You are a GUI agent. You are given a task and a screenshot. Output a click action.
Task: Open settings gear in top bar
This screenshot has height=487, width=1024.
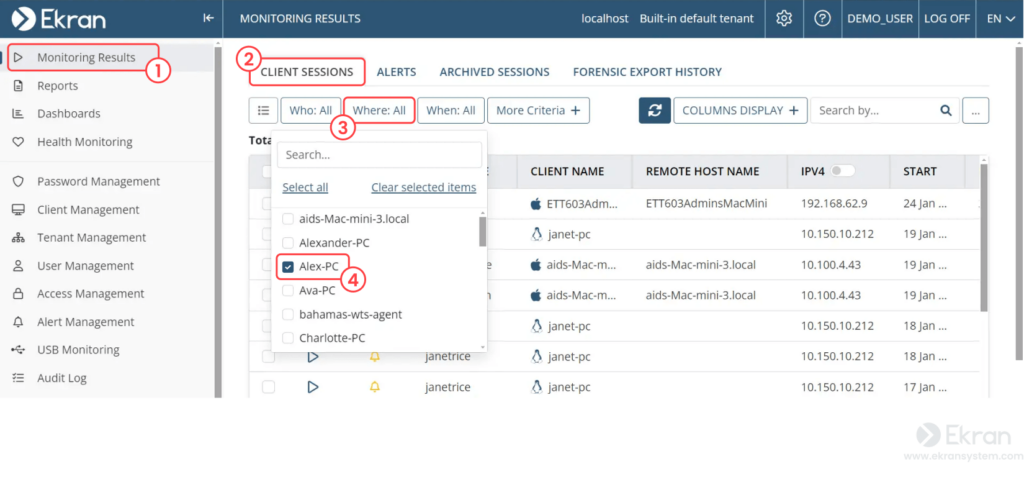[784, 18]
